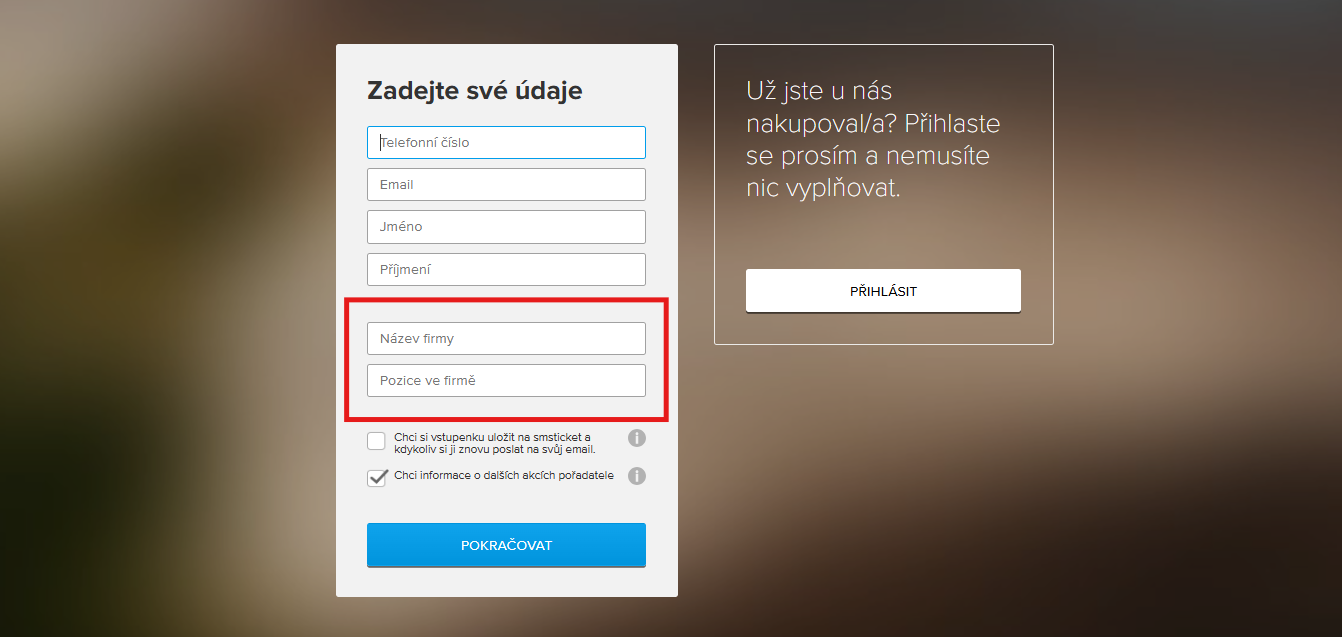
Task: Focus the Název firmy company name field
Action: click(505, 338)
